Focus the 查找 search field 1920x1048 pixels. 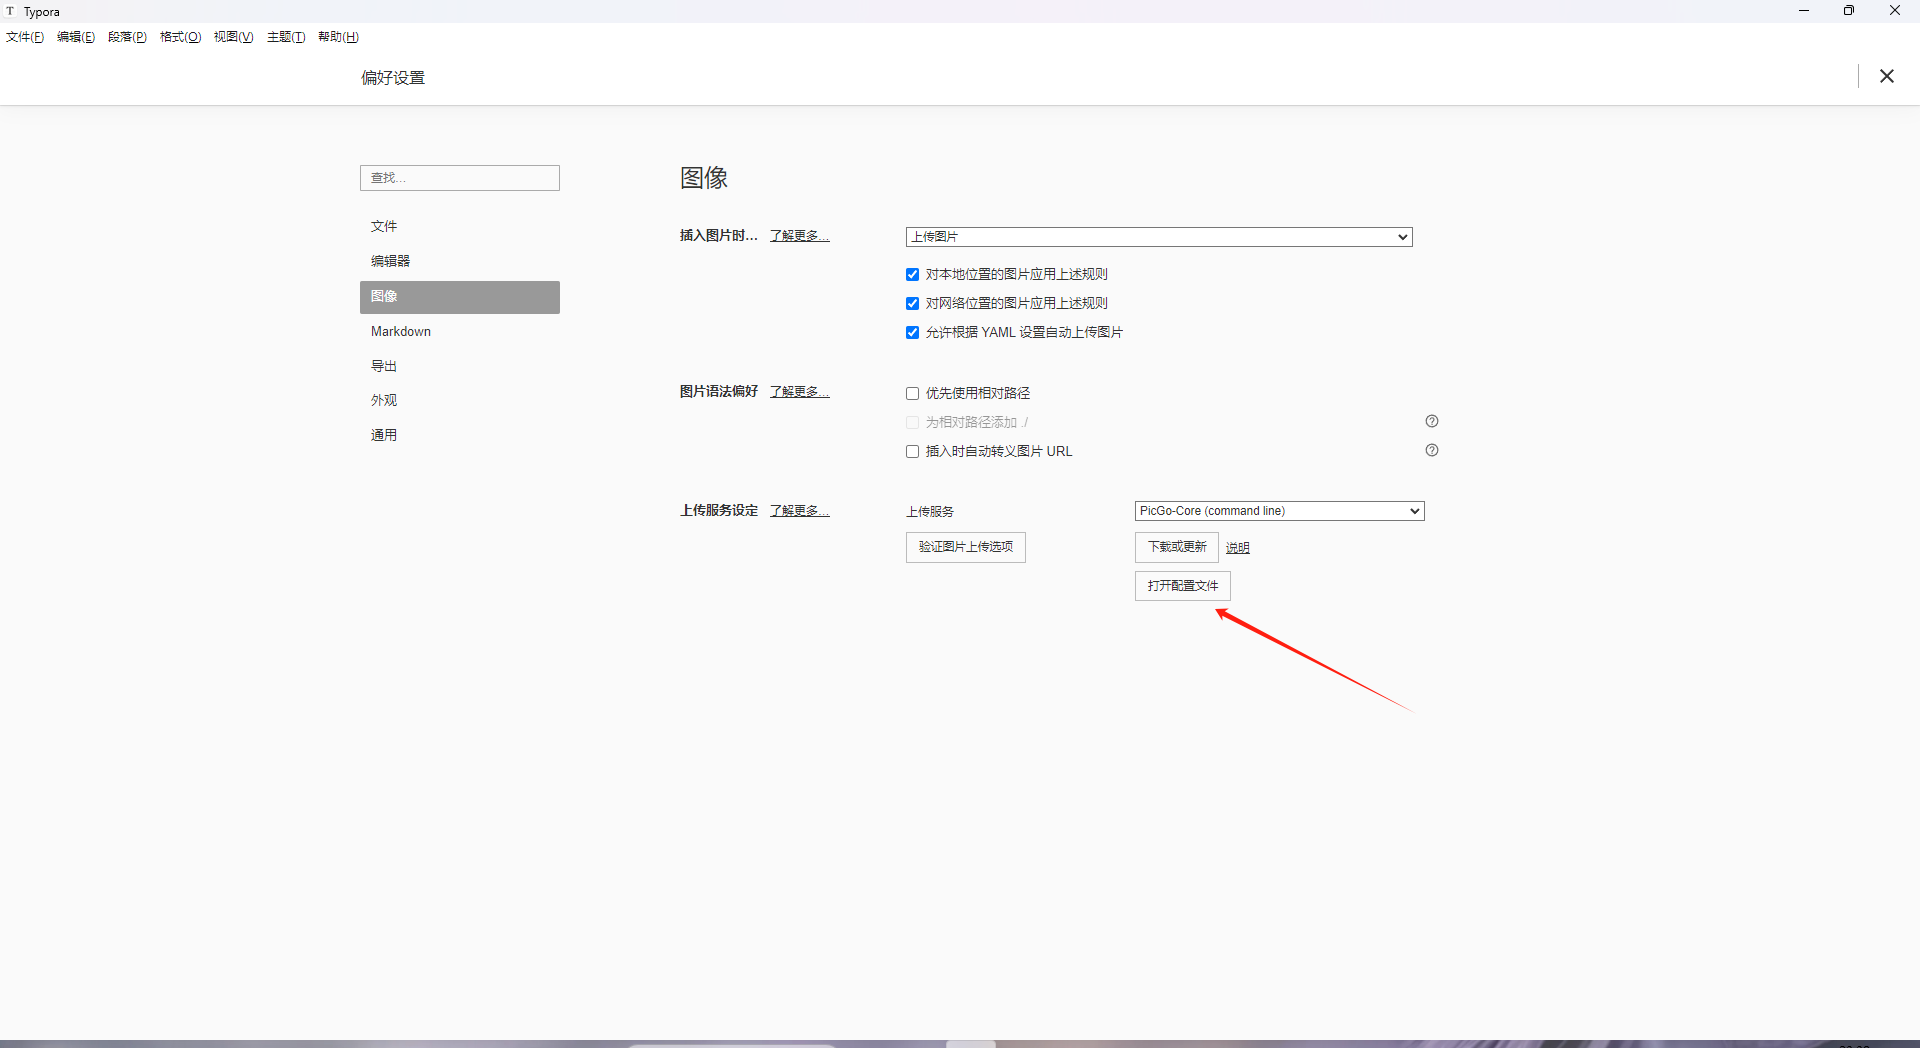(x=459, y=178)
